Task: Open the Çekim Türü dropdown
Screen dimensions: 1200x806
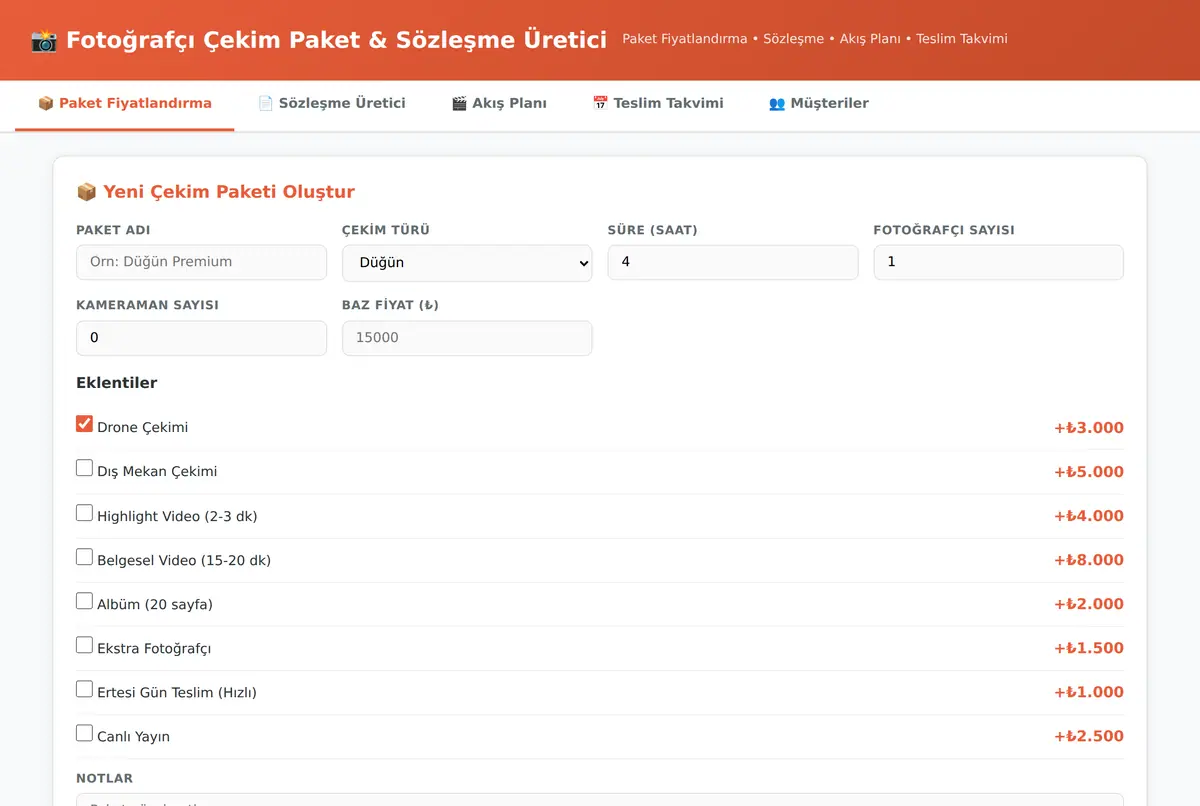Action: tap(467, 263)
